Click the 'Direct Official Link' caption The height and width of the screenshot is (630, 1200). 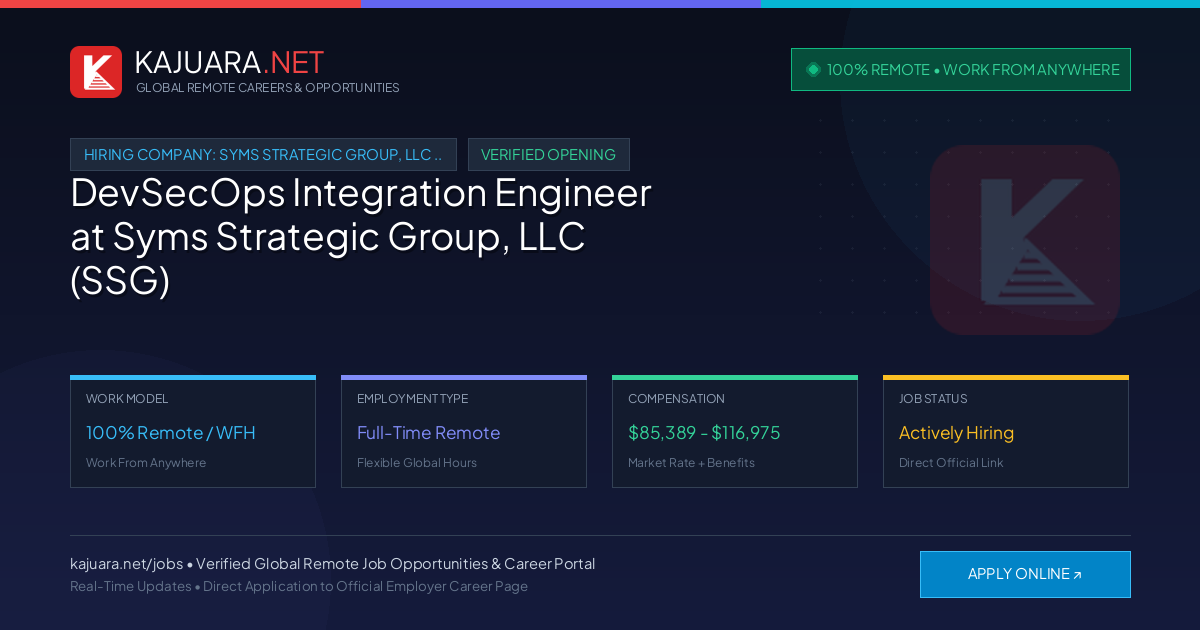point(951,463)
